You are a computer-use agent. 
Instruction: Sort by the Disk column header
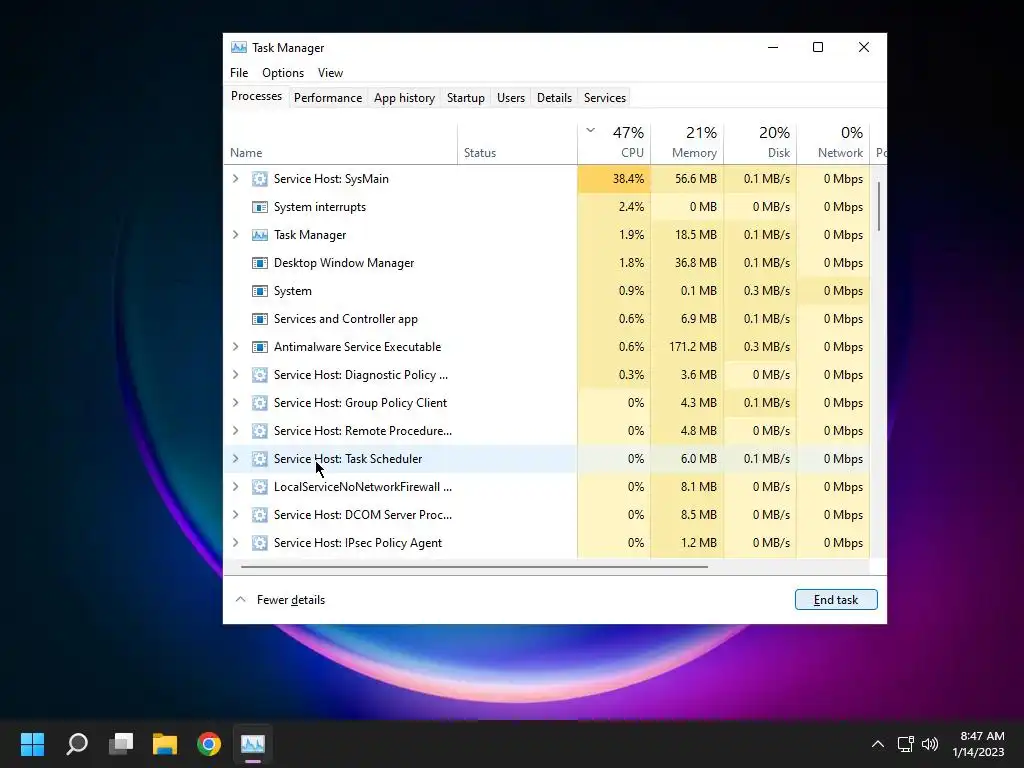[761, 143]
